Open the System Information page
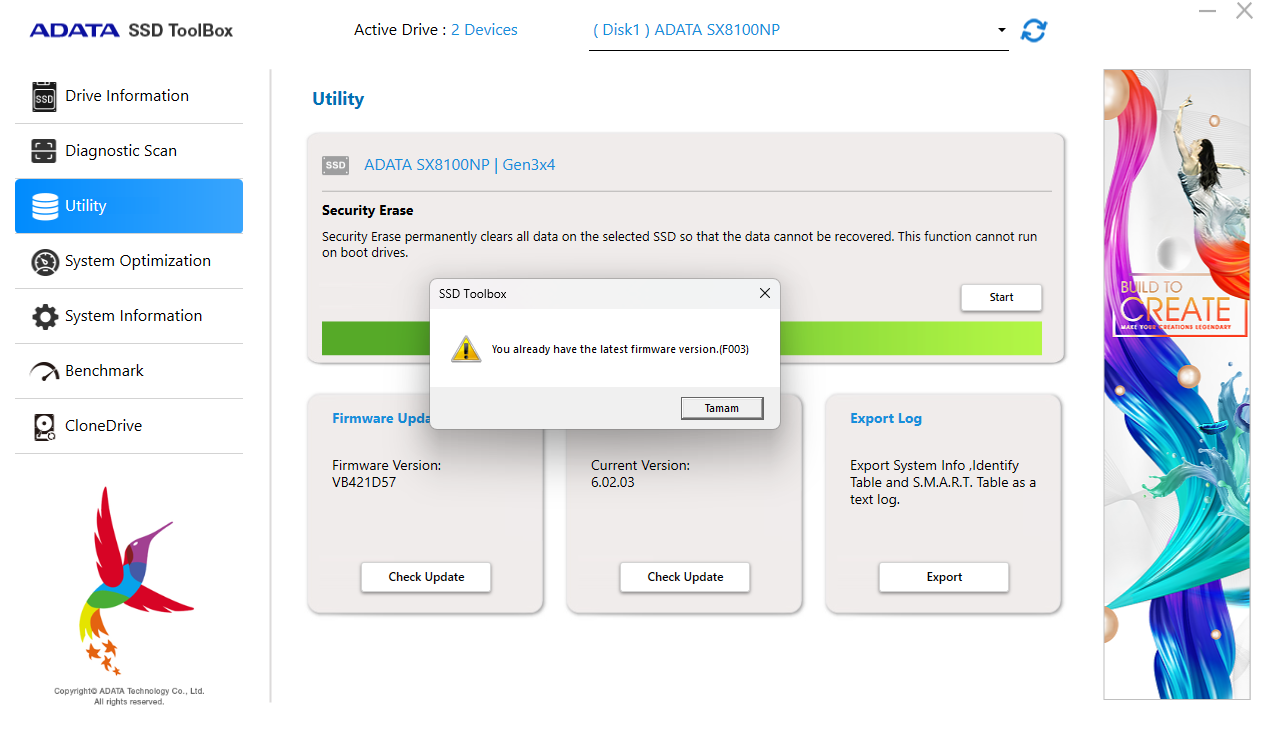This screenshot has width=1261, height=749. tap(129, 316)
